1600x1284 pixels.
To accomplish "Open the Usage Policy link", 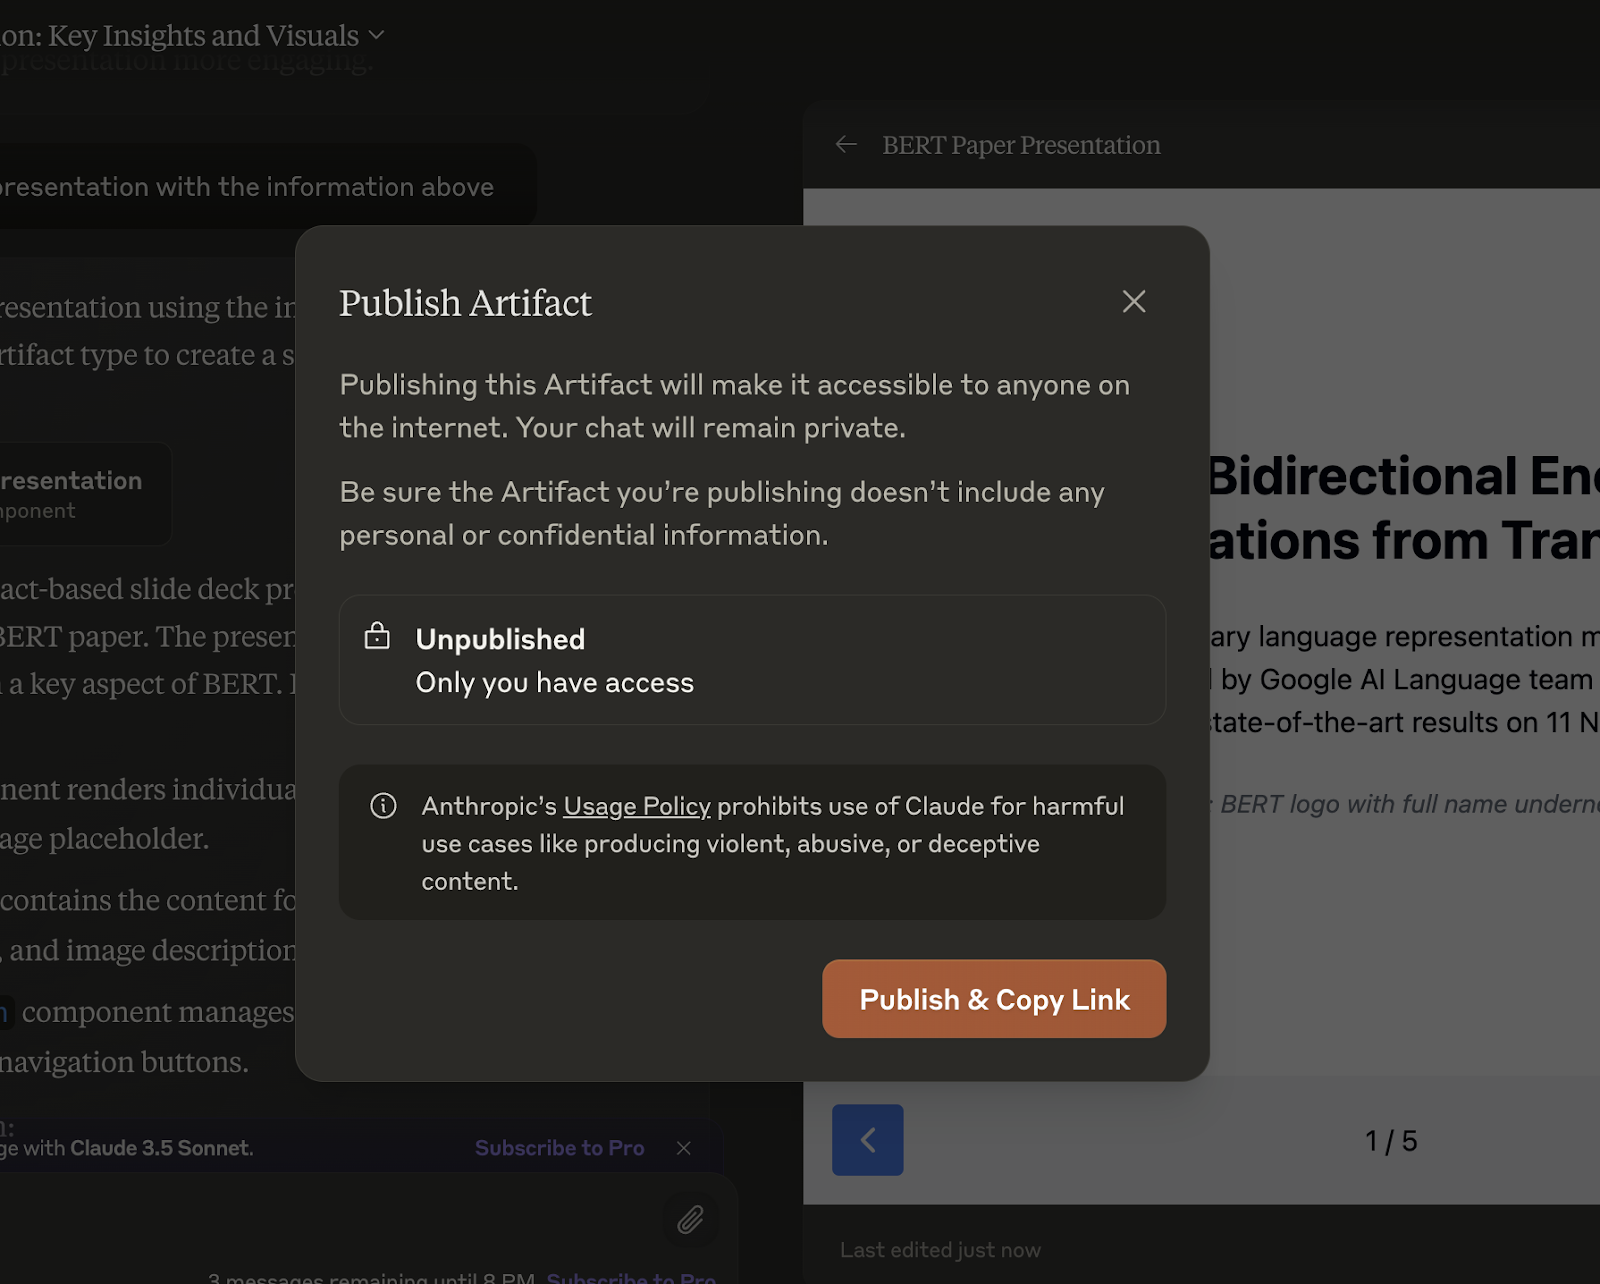I will 636,806.
